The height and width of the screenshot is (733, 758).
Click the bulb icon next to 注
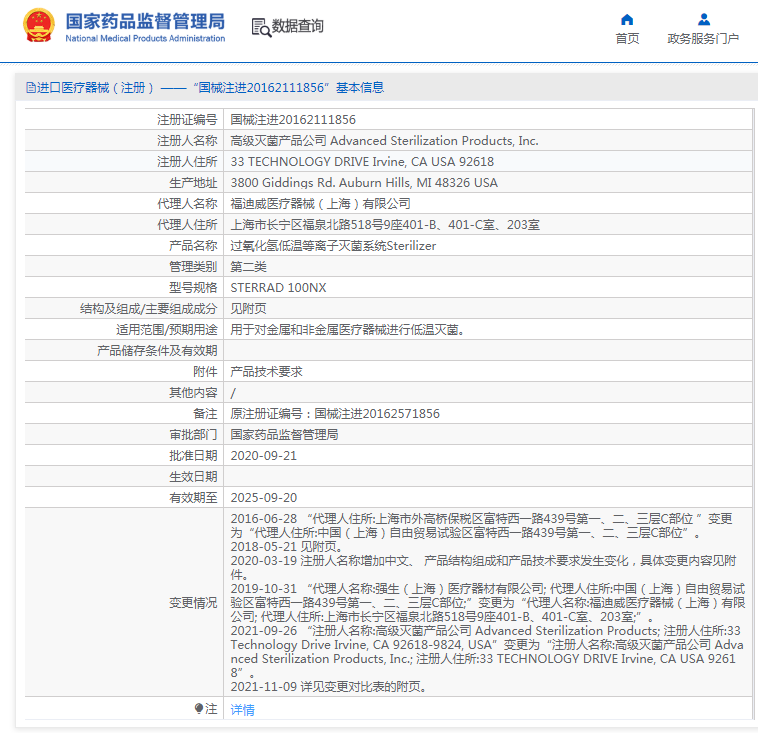pos(199,709)
